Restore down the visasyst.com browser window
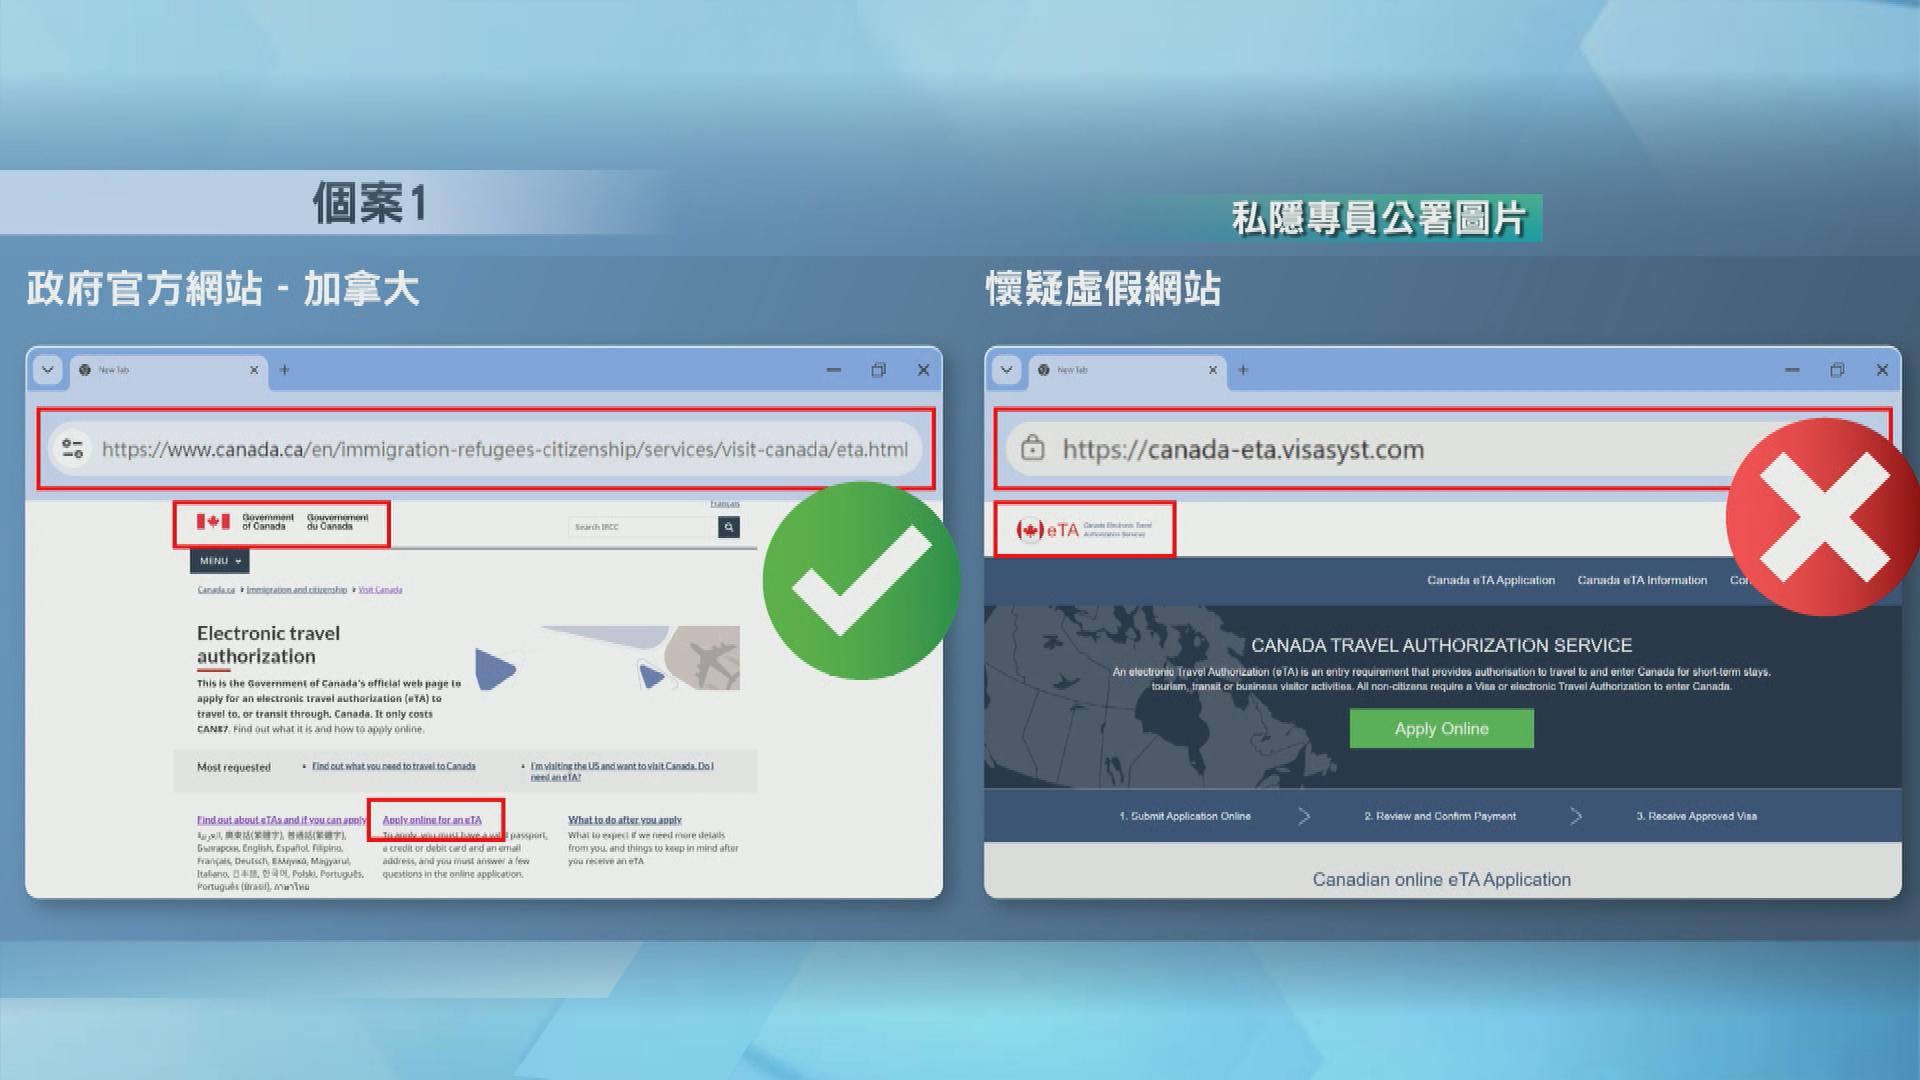The width and height of the screenshot is (1920, 1080). coord(1837,370)
